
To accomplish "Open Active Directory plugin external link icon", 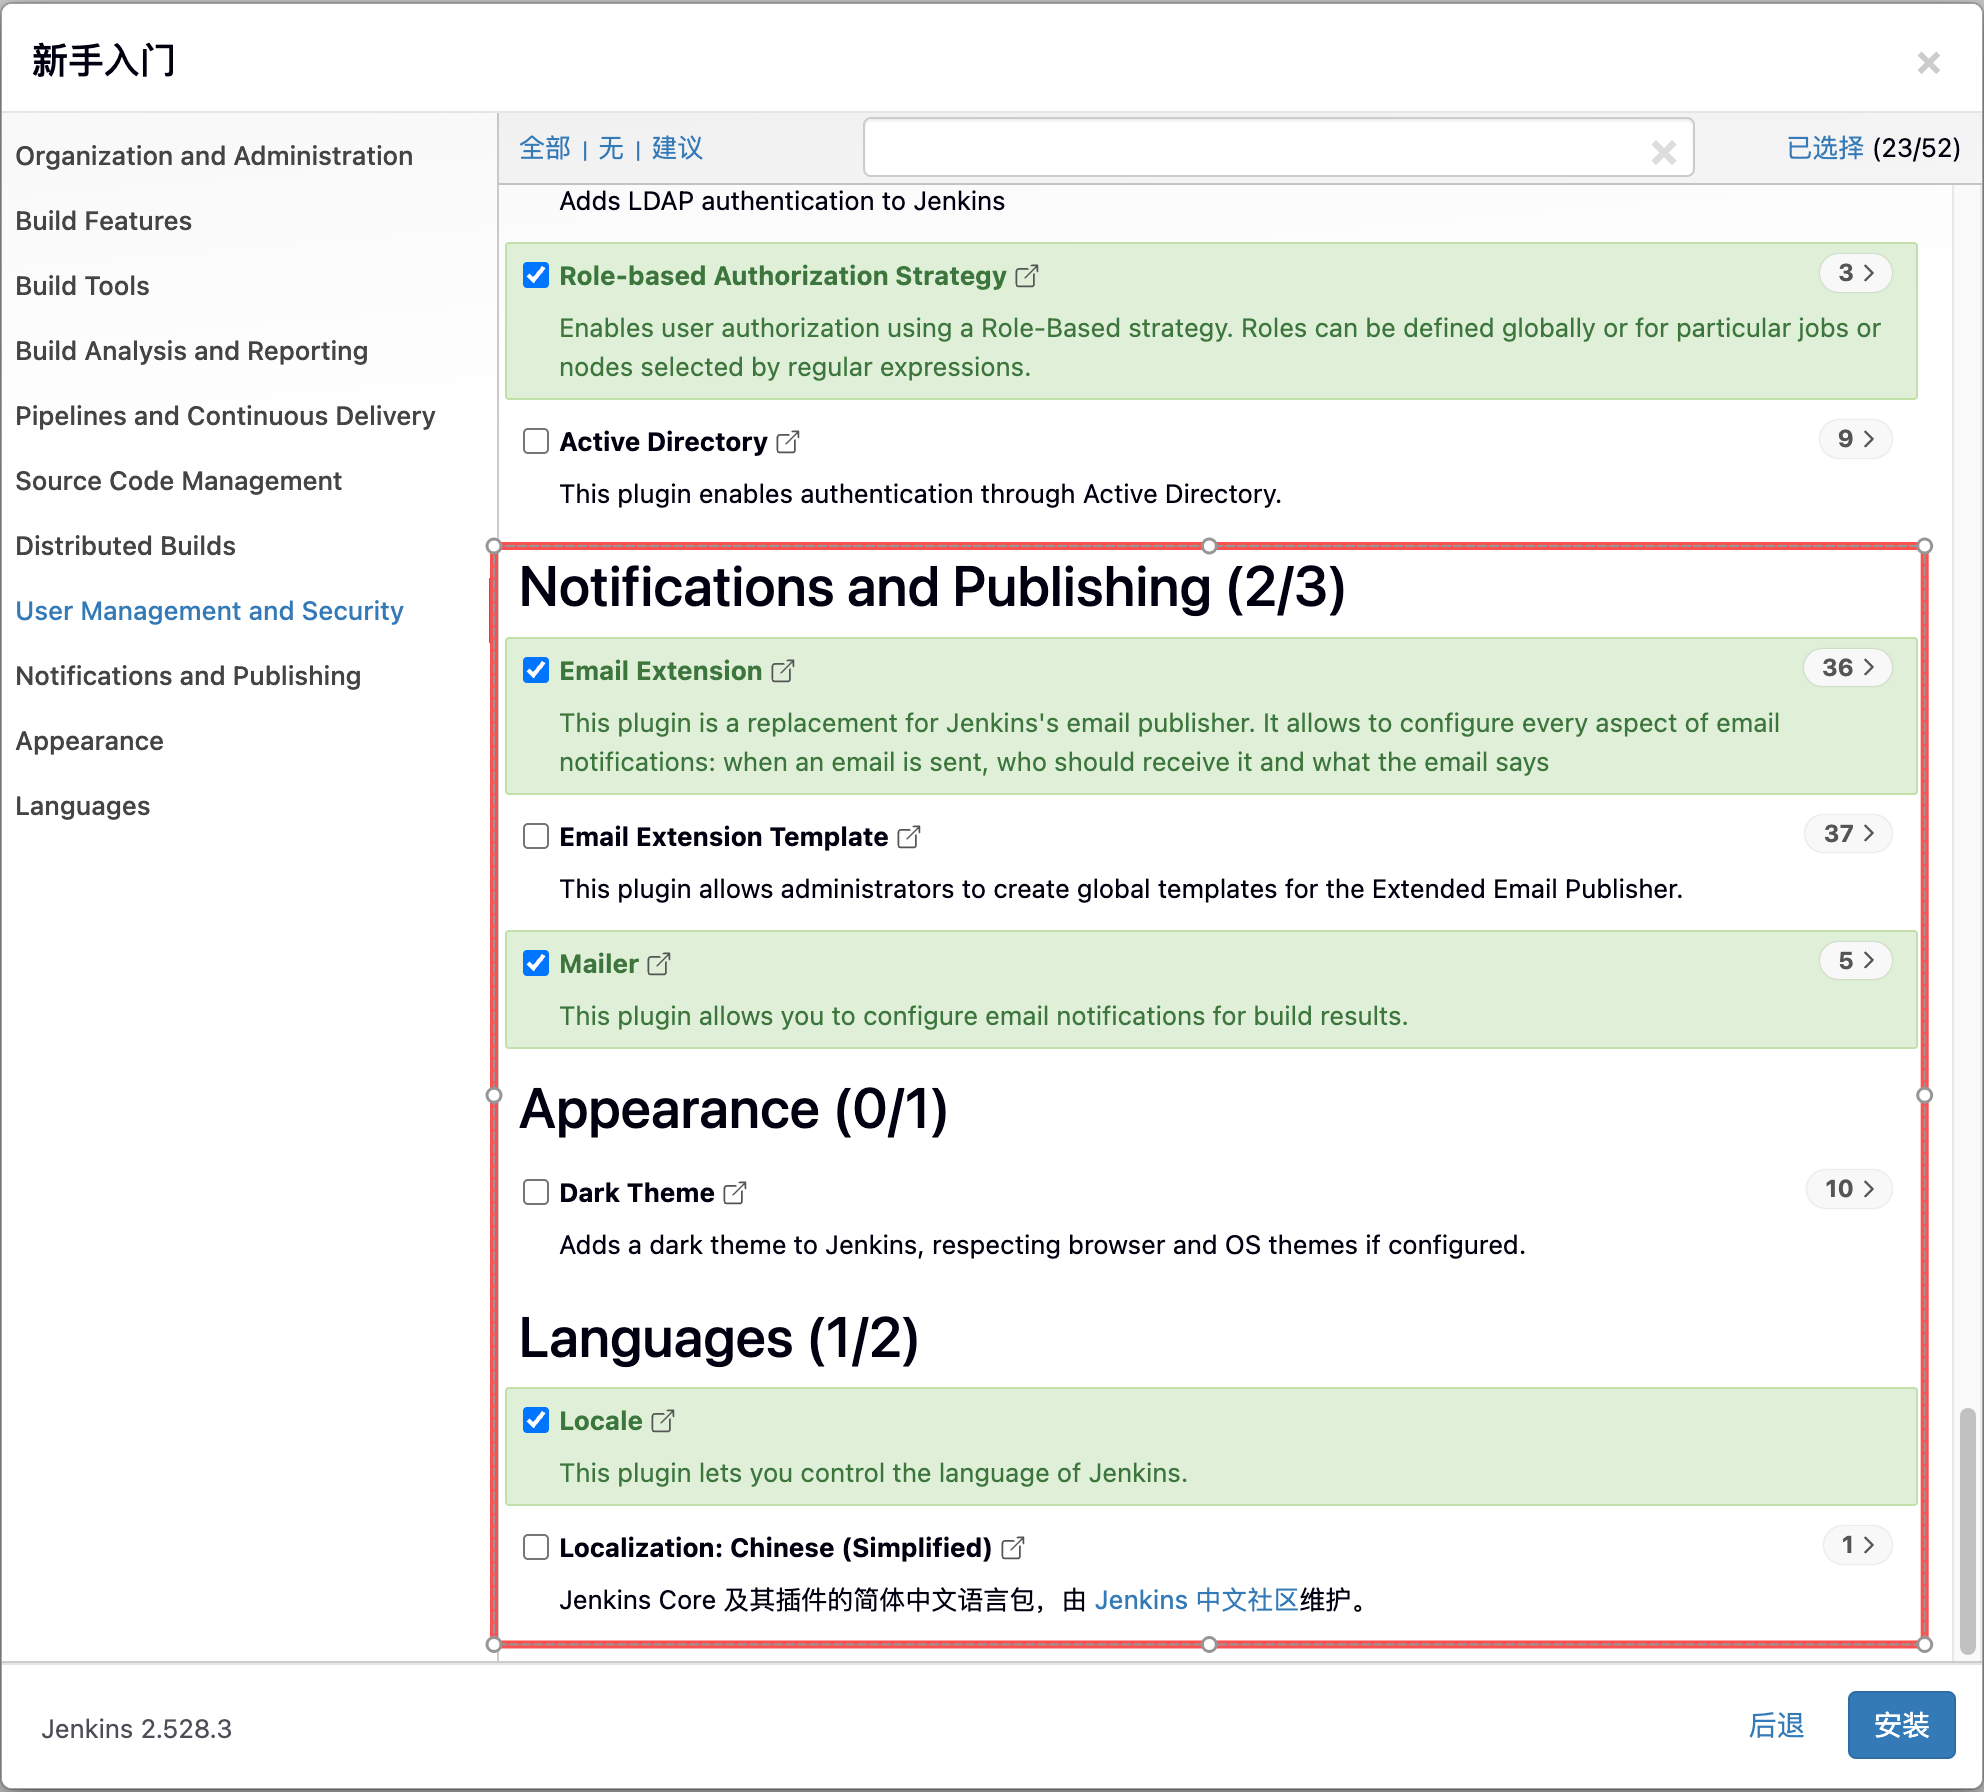I will [x=788, y=442].
